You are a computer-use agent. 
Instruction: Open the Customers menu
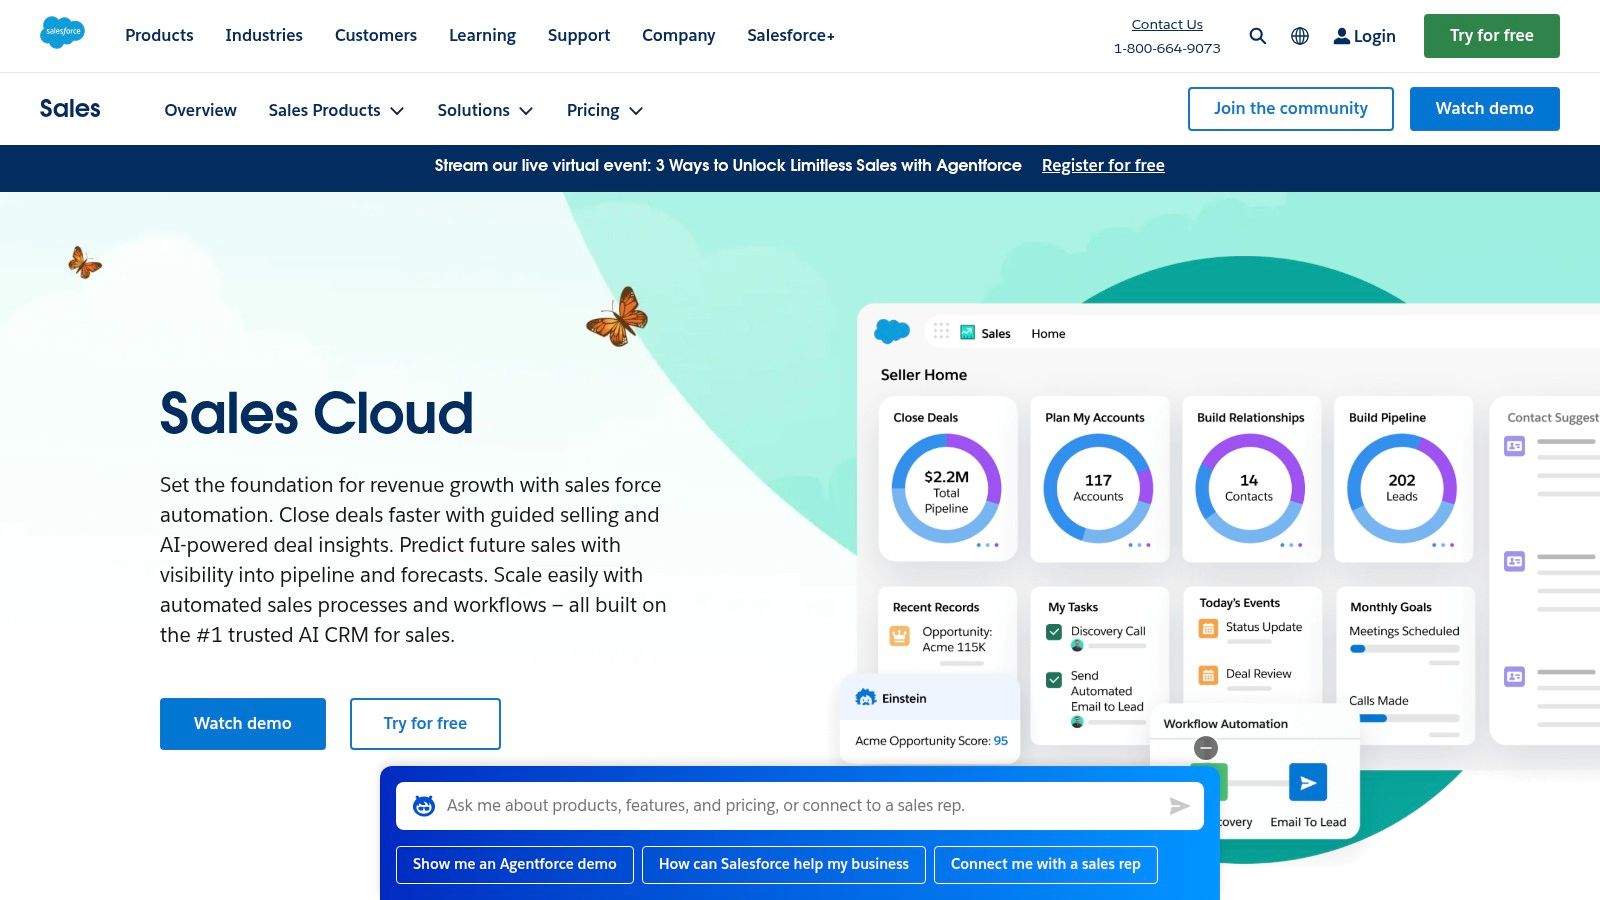tap(376, 35)
